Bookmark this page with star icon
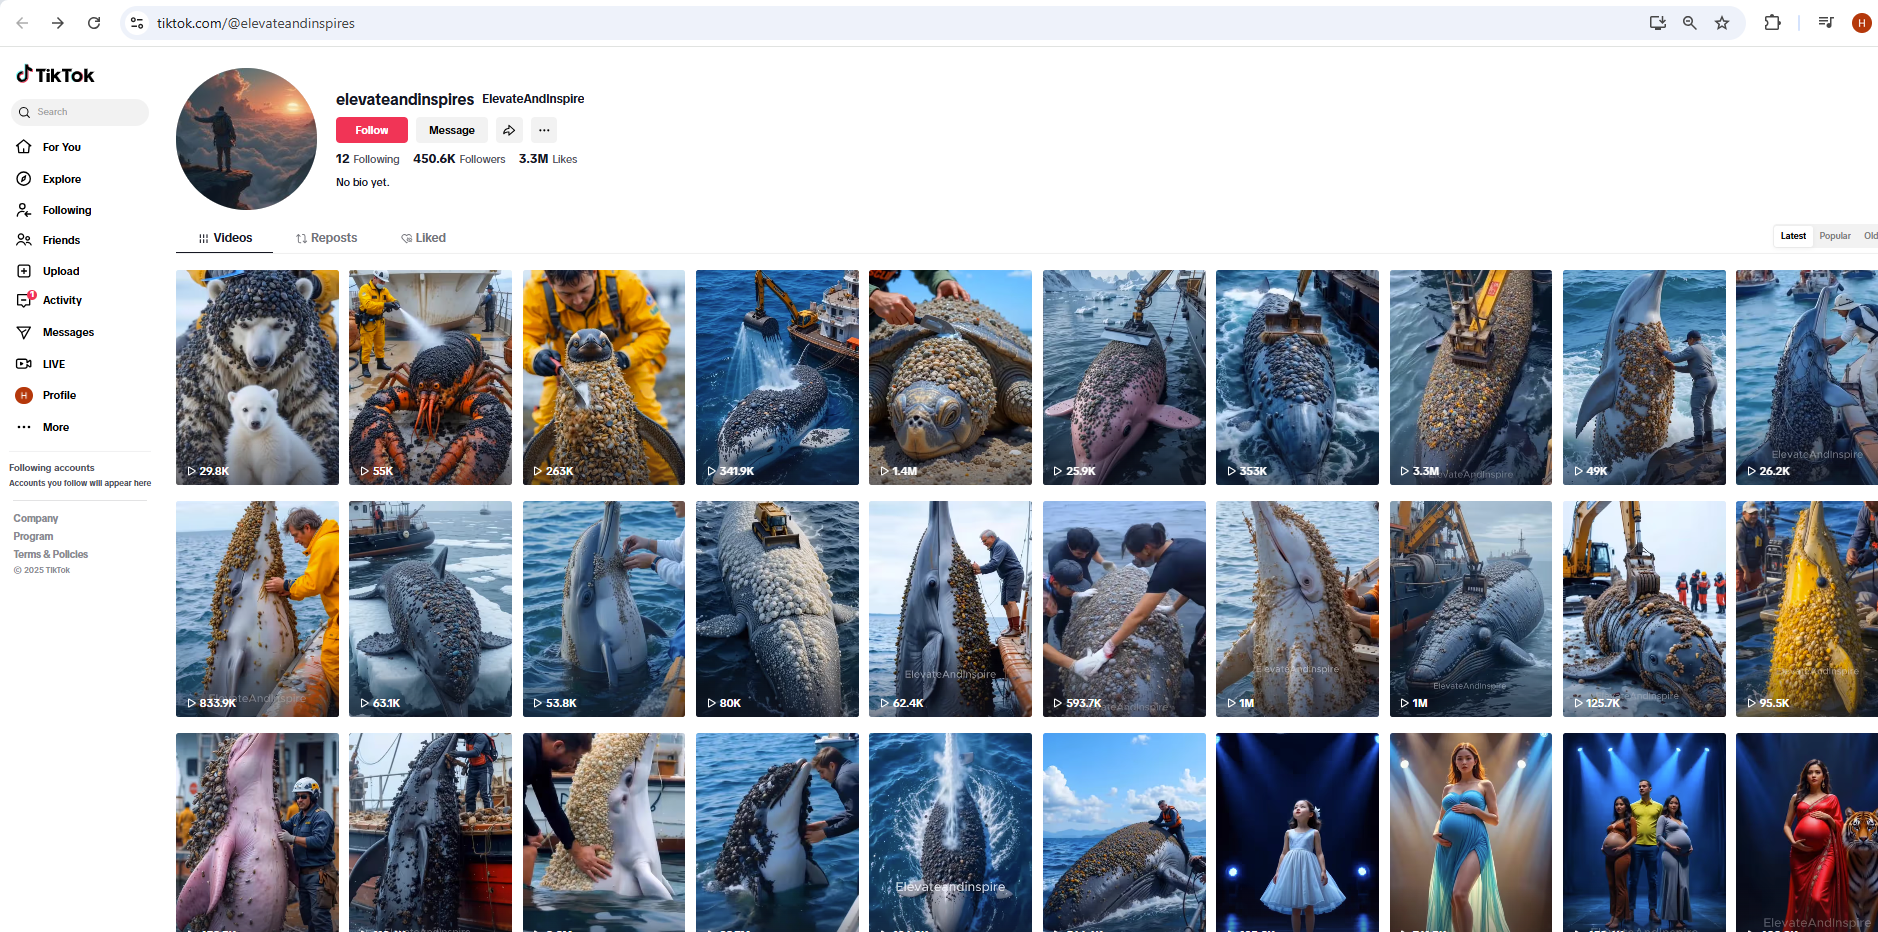 click(x=1722, y=23)
